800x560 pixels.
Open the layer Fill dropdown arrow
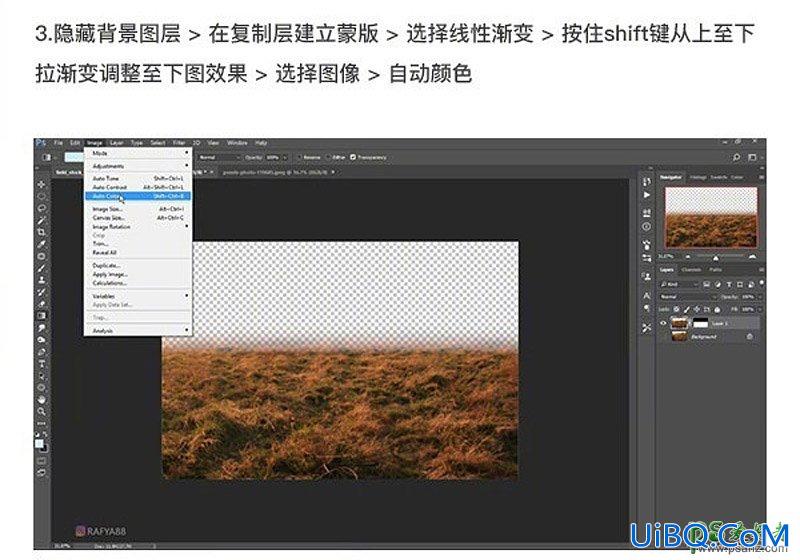click(760, 310)
